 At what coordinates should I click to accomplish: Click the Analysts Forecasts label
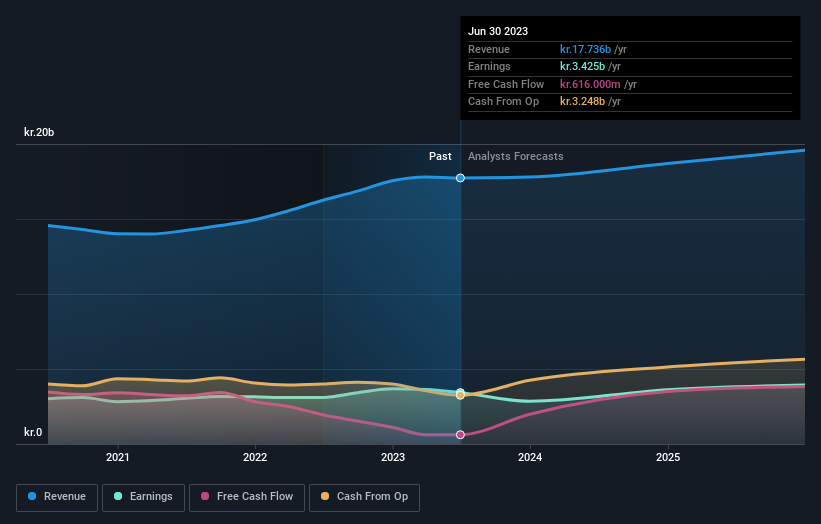point(515,156)
